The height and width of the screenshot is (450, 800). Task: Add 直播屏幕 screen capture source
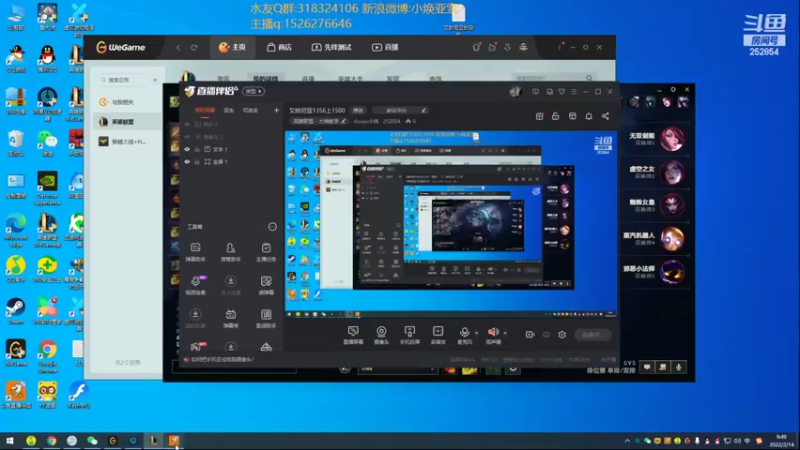(353, 335)
